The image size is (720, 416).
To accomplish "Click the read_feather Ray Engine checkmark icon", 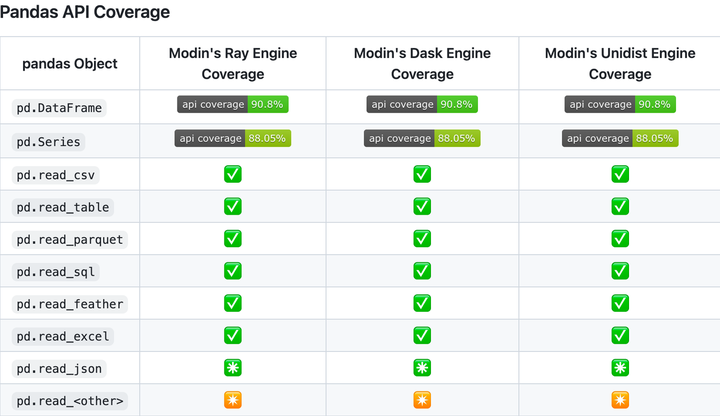I will 233,303.
